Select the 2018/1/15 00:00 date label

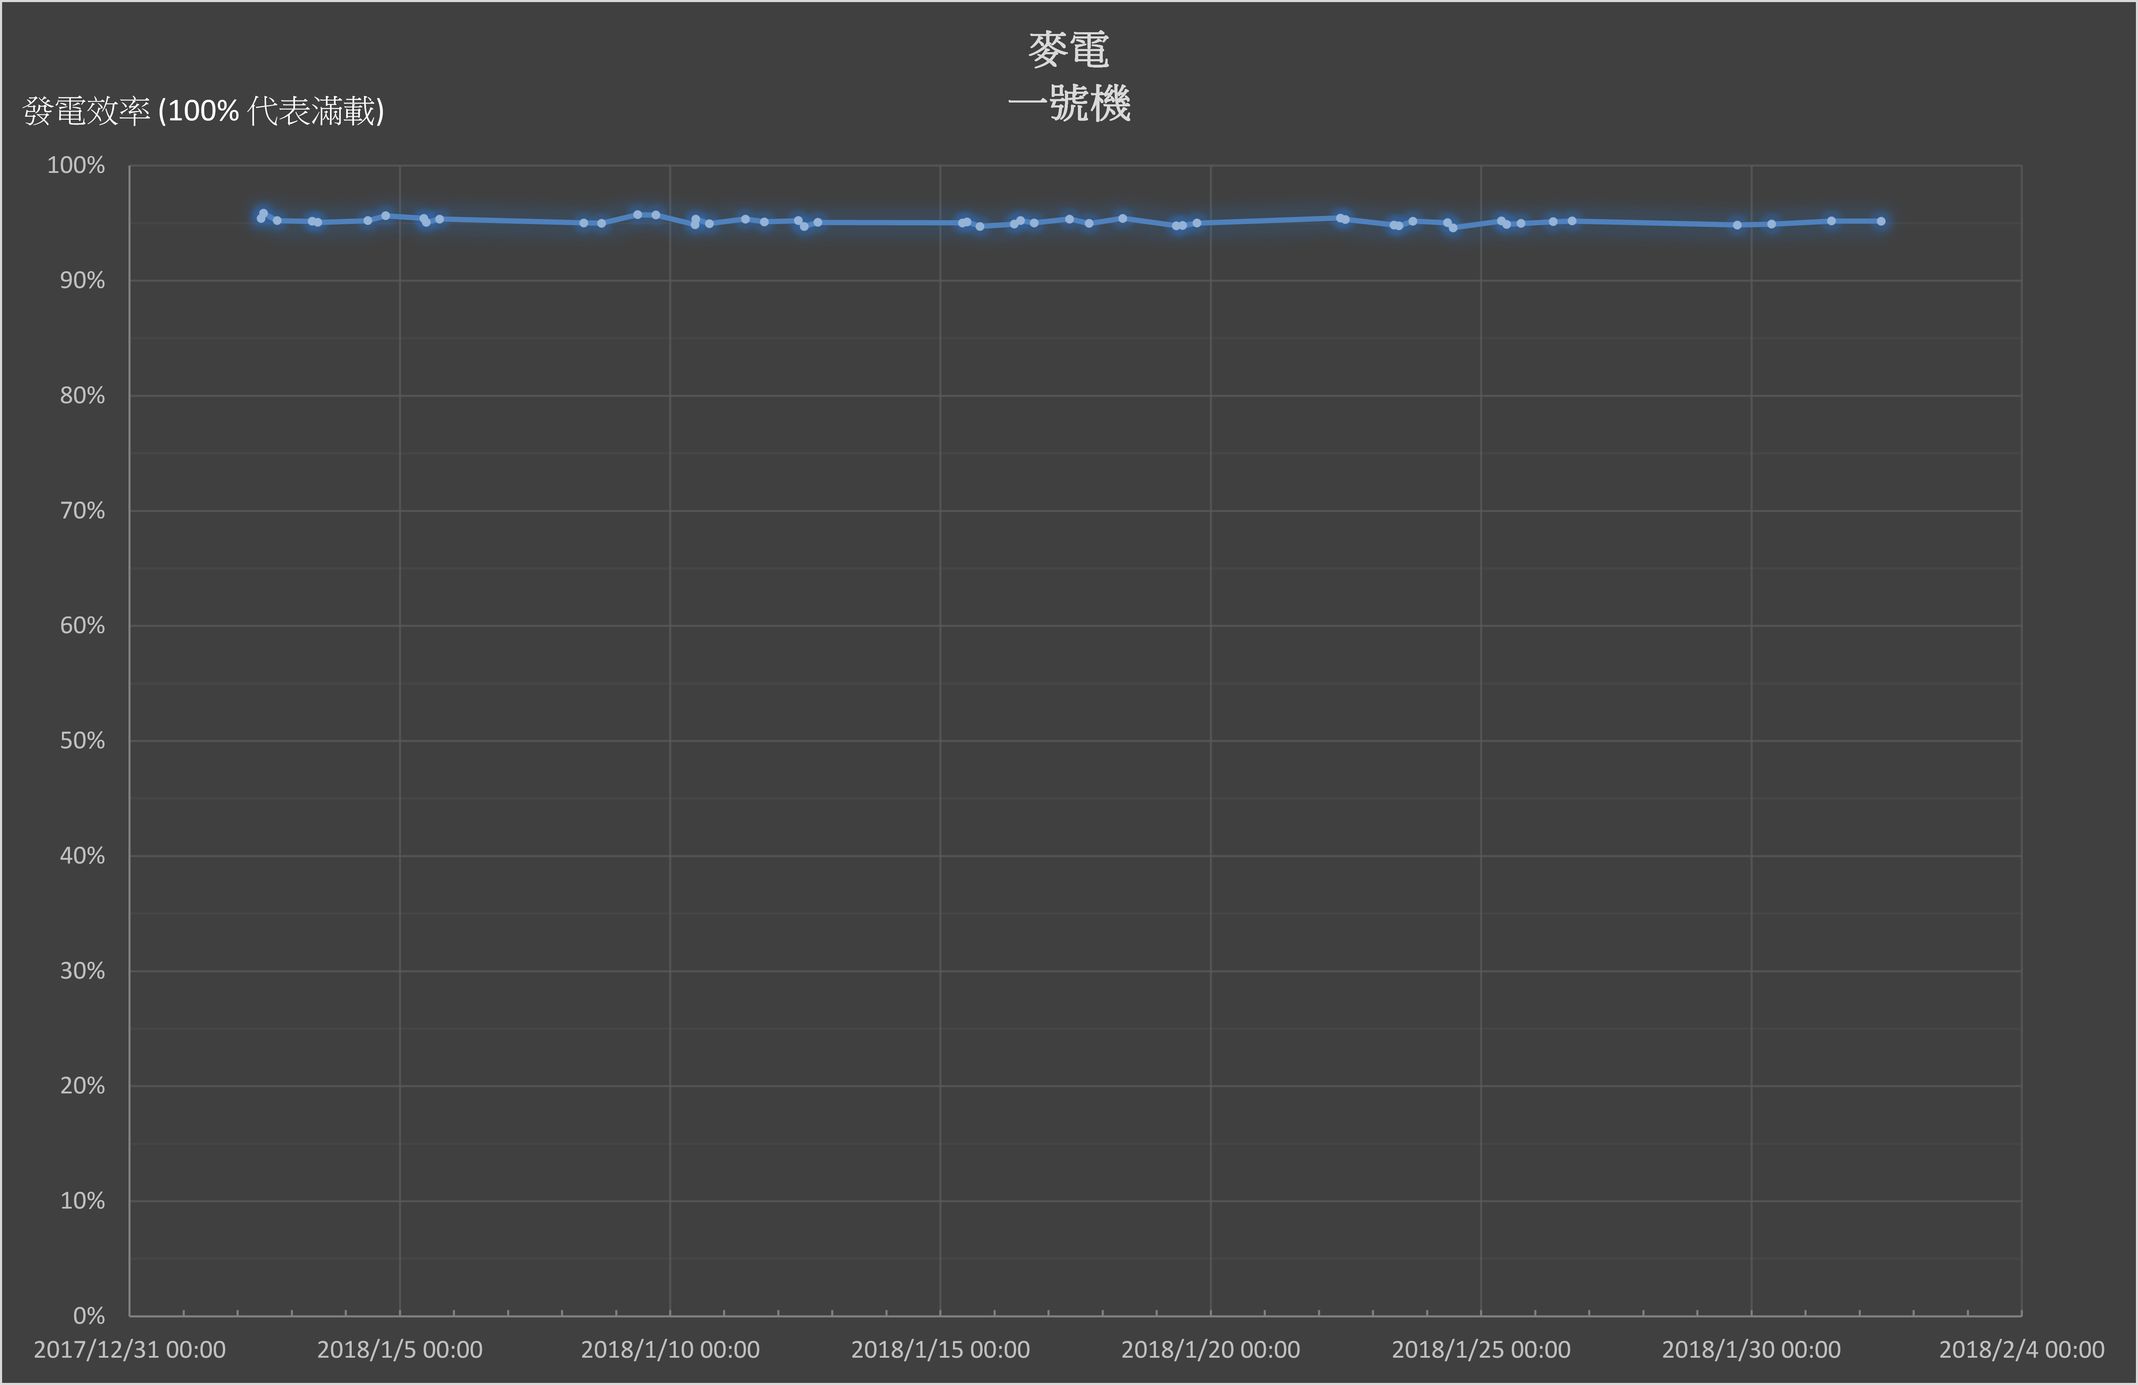(x=940, y=1350)
